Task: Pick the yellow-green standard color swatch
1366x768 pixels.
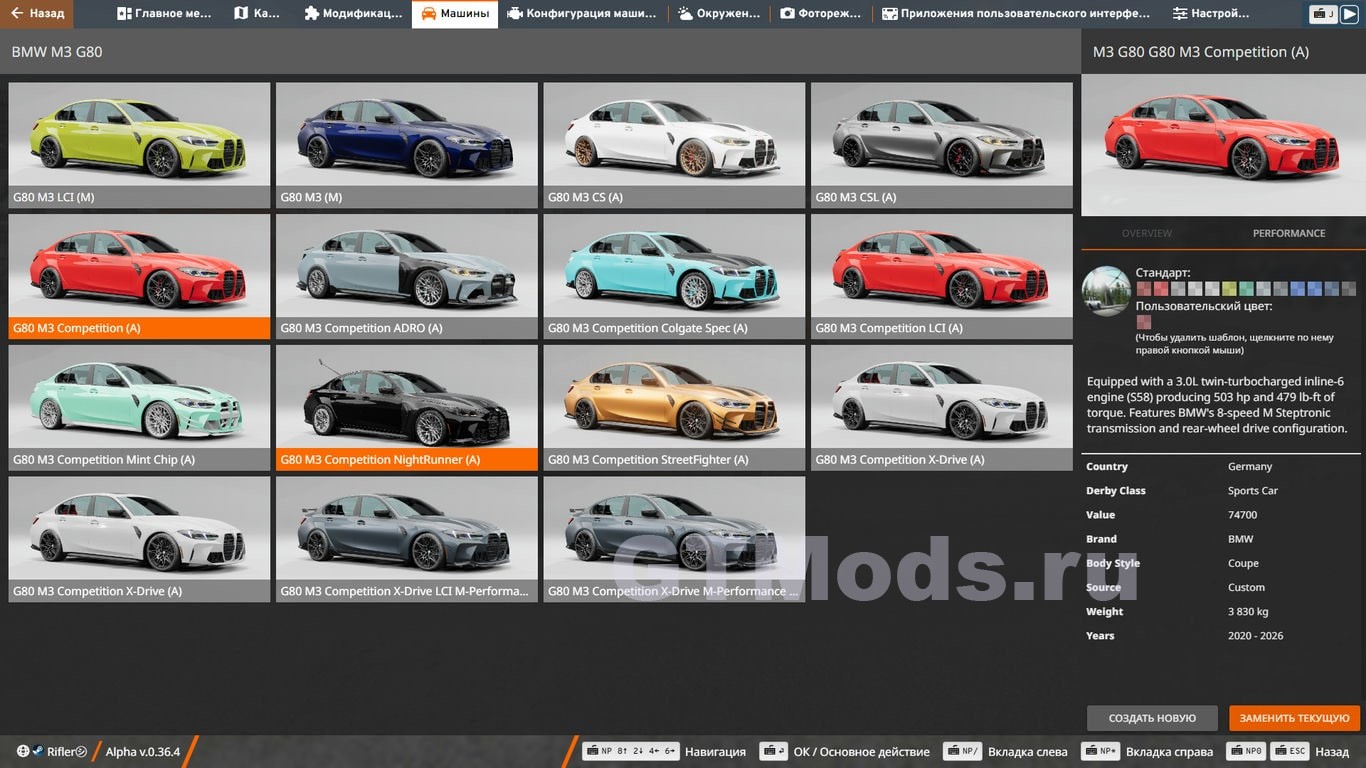Action: pyautogui.click(x=1229, y=289)
